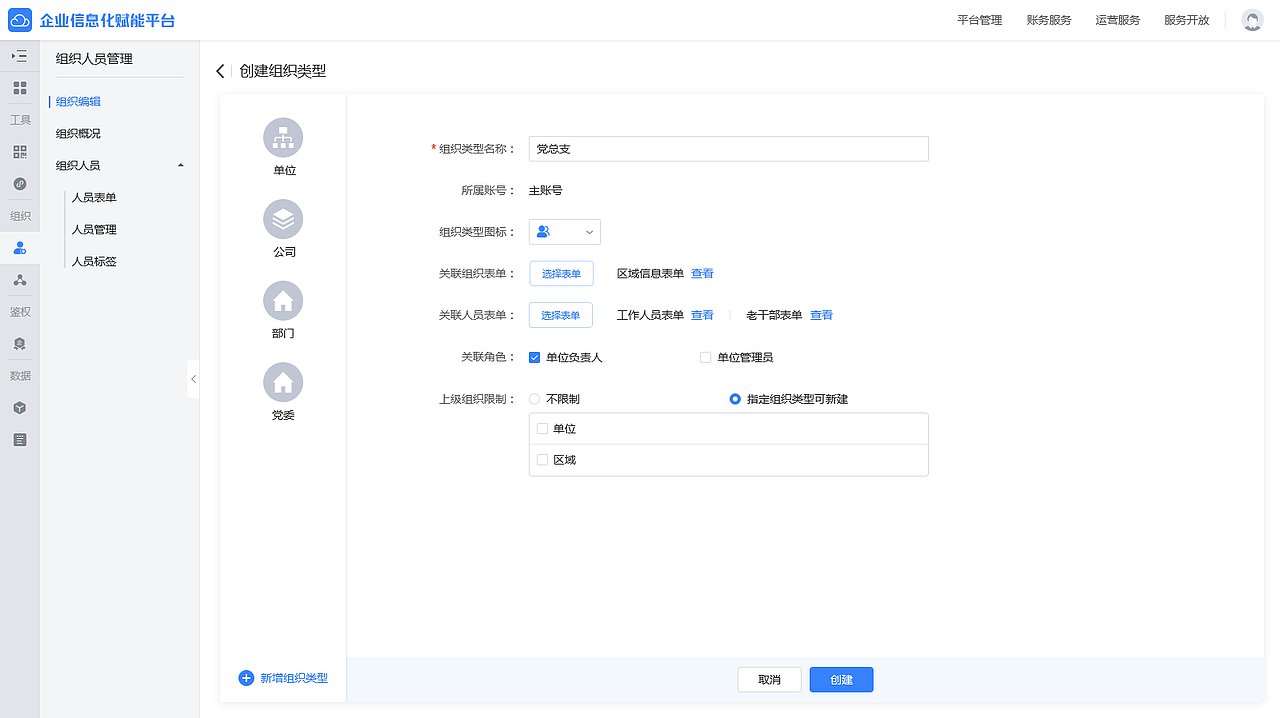Screen dimensions: 1280x718
Task: Toggle the sidebar menu collapse icon
Action: (x=19, y=56)
